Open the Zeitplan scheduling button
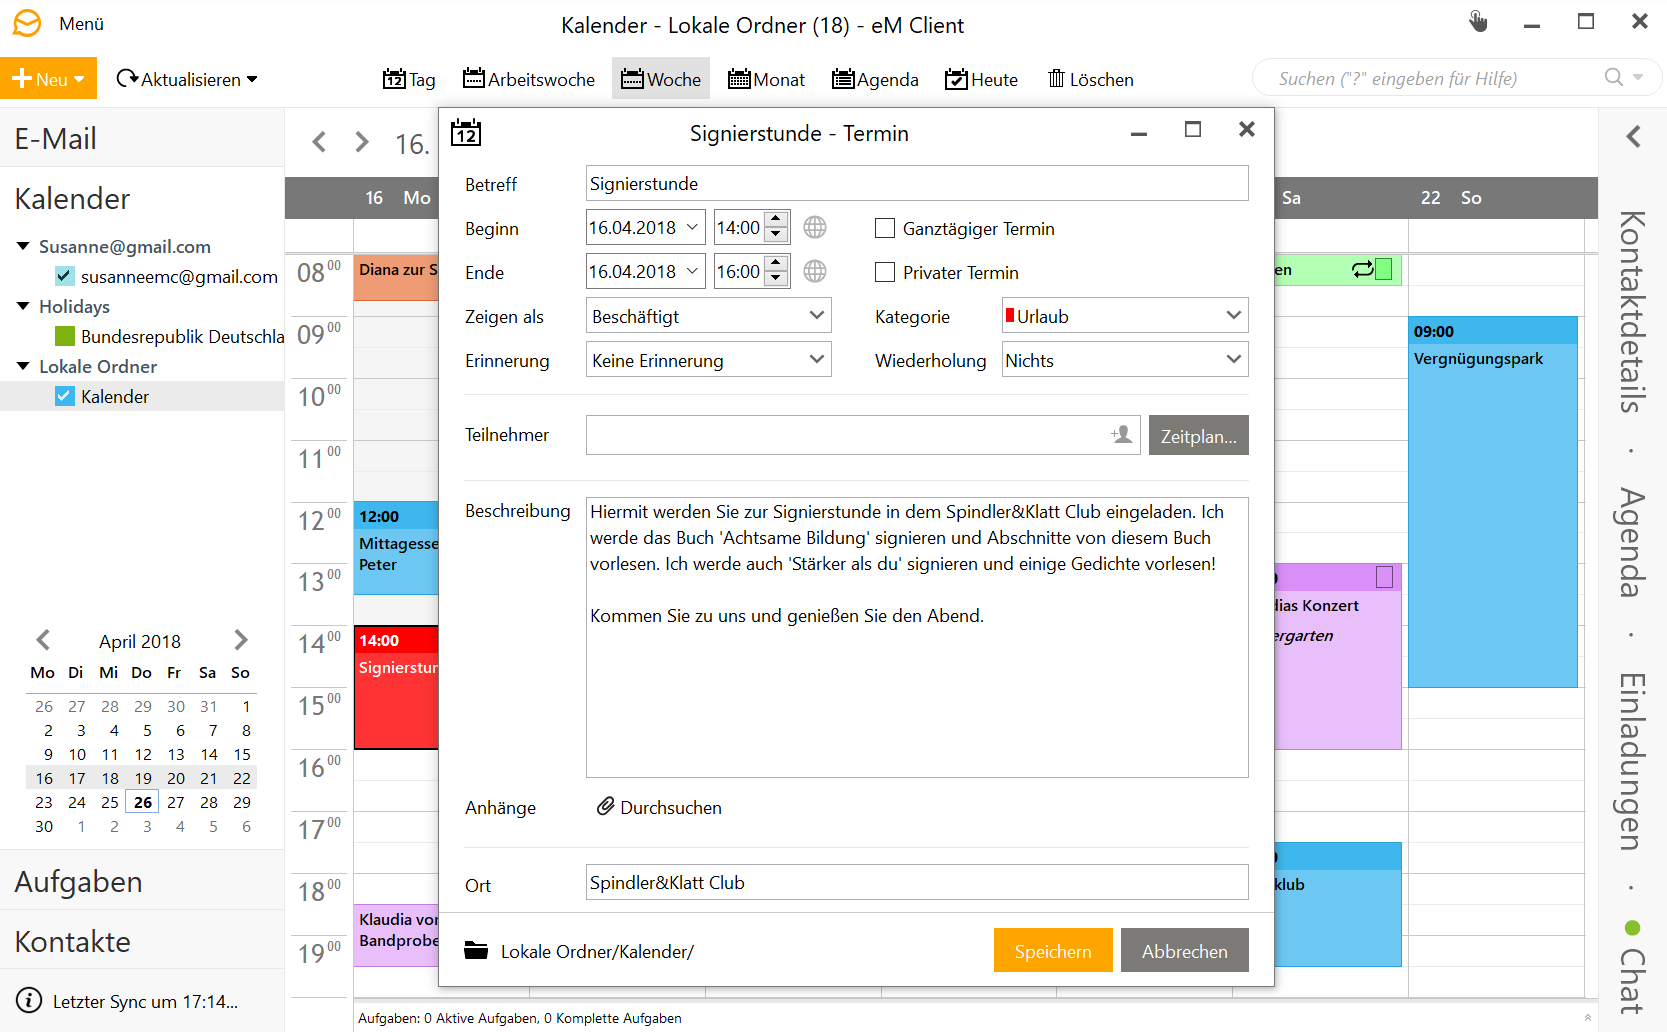The width and height of the screenshot is (1667, 1032). click(x=1199, y=435)
